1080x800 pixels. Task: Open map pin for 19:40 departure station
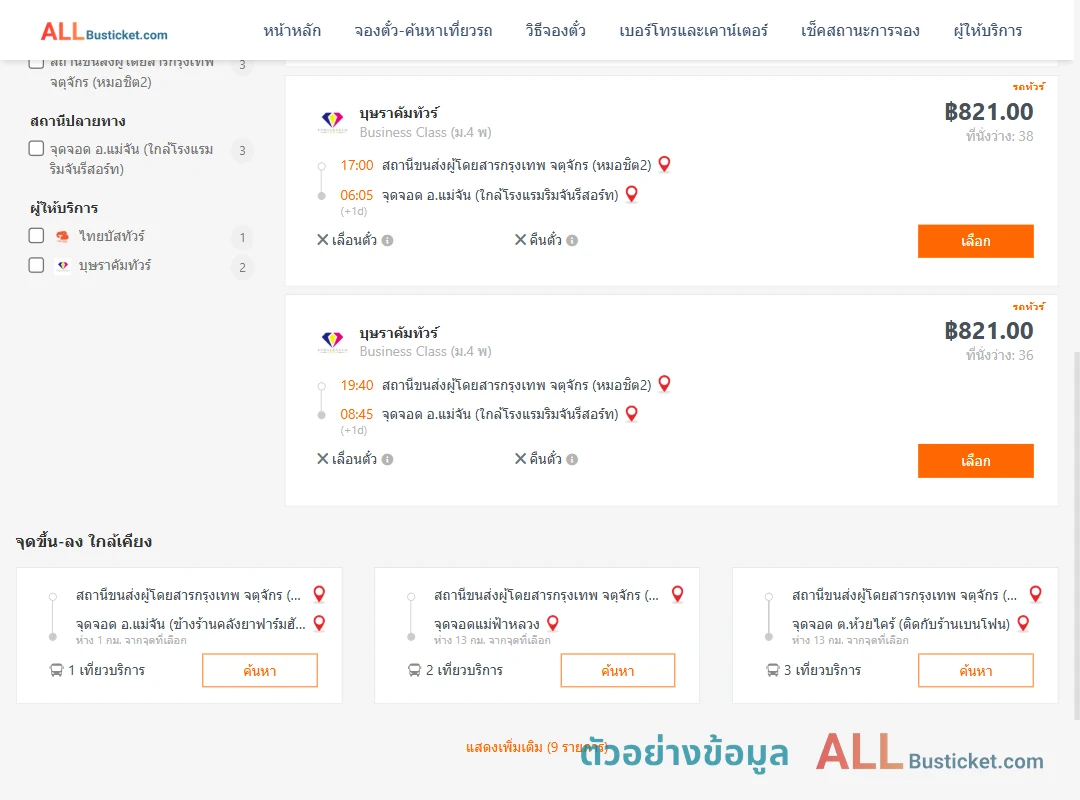[665, 383]
